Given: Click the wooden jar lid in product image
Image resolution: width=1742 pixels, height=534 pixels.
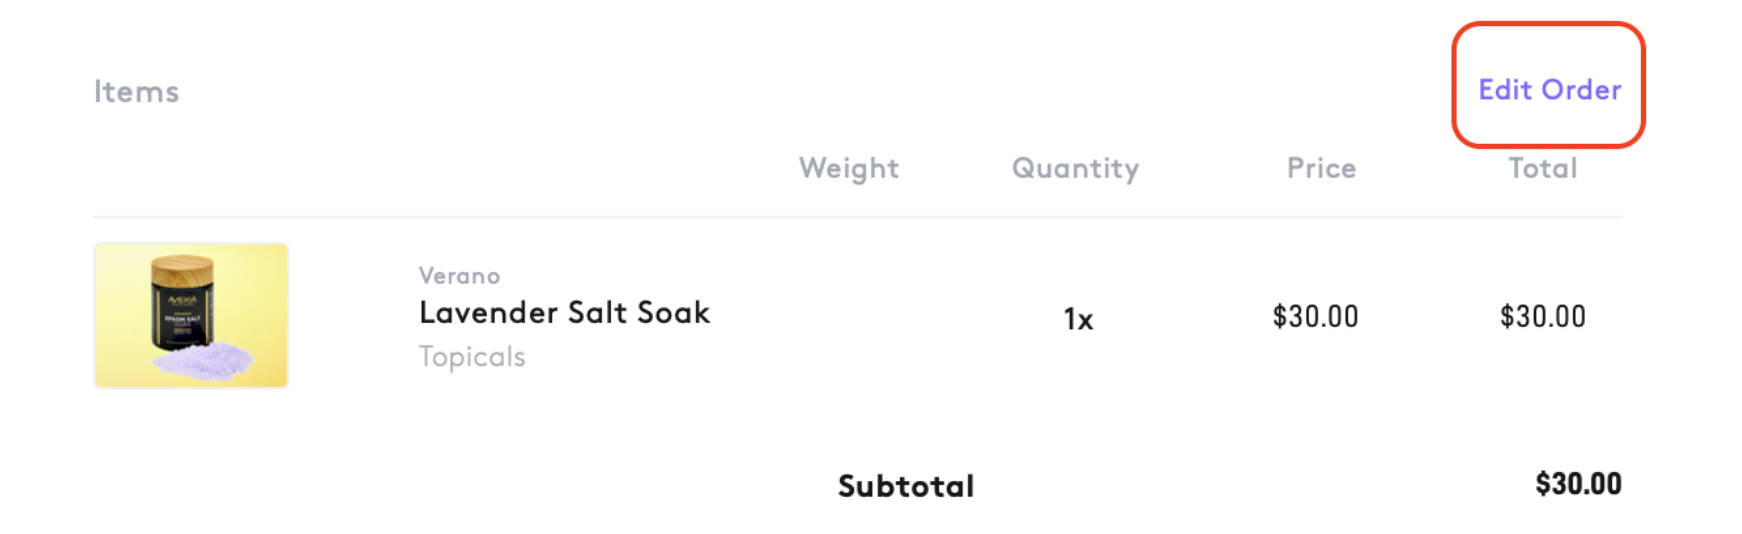Looking at the screenshot, I should click(183, 268).
